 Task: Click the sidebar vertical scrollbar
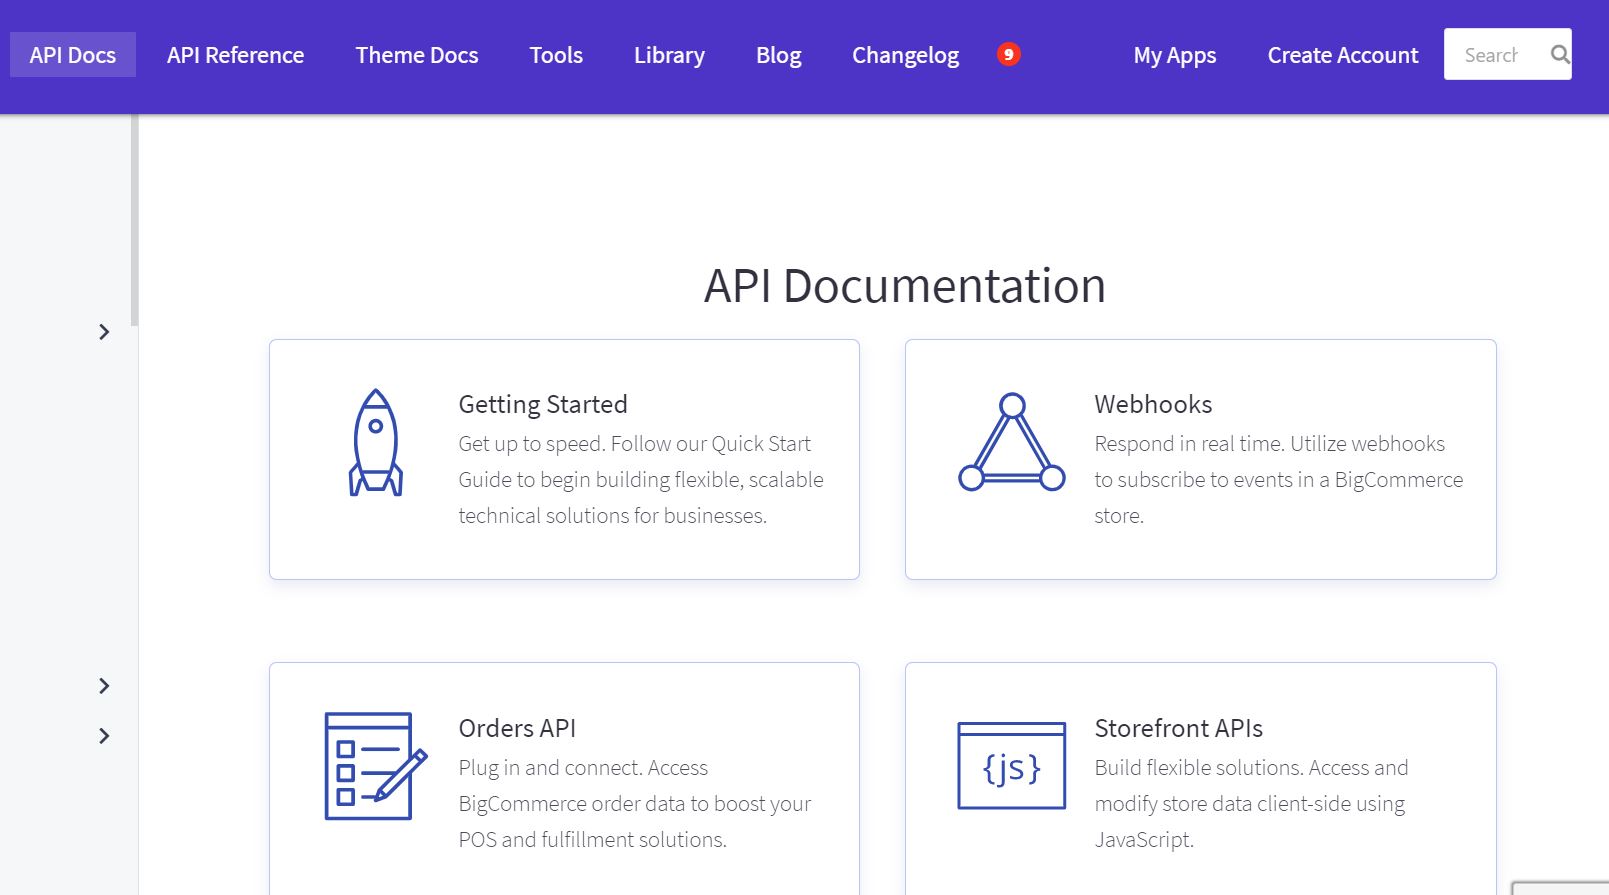point(134,220)
